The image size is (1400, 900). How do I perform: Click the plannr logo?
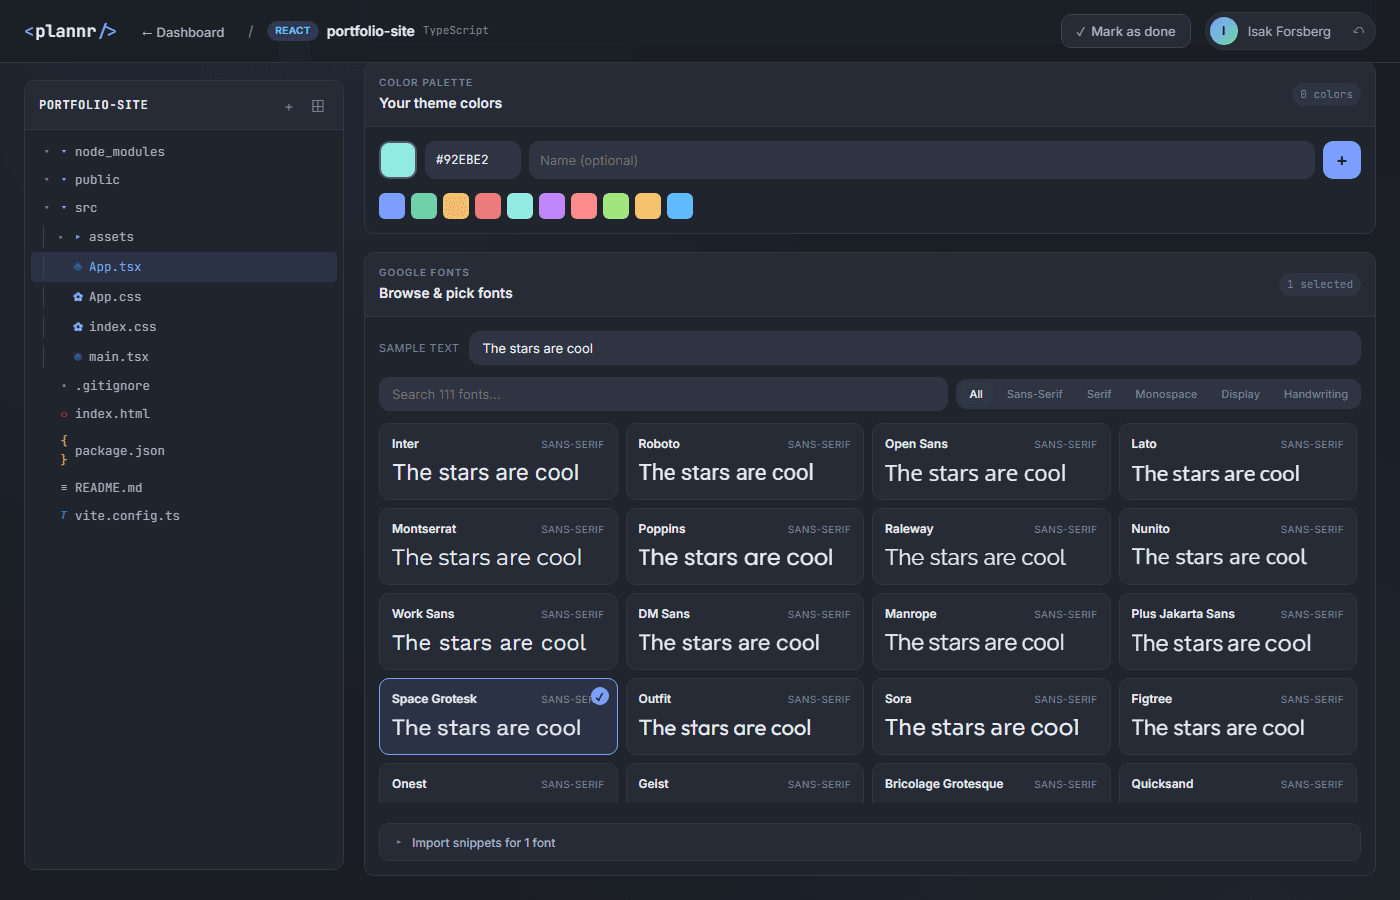[70, 31]
